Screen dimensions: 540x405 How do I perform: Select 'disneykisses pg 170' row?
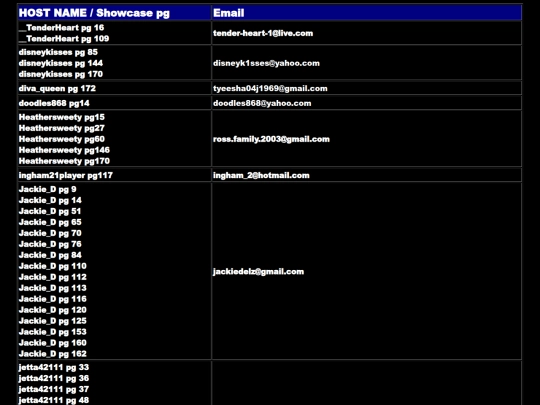coord(61,74)
